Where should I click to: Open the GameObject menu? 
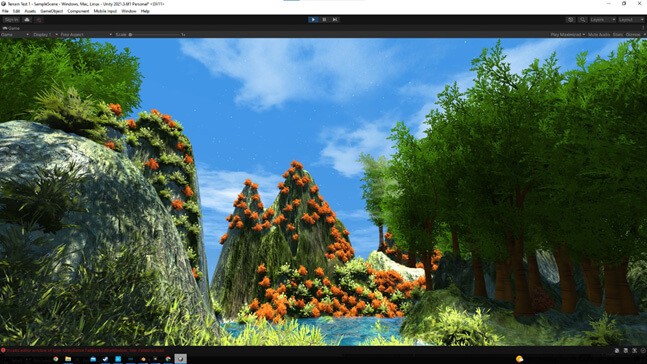[x=52, y=11]
